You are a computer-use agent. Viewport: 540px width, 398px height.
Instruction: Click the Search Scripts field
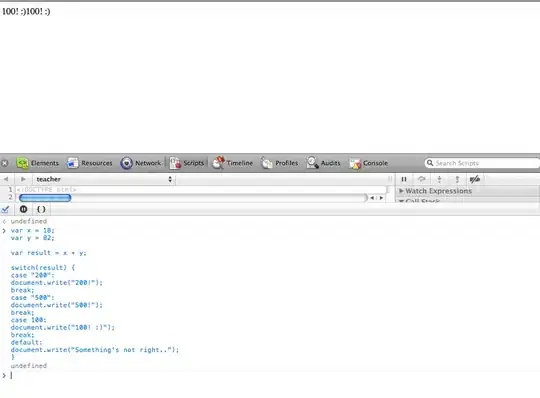click(x=482, y=163)
